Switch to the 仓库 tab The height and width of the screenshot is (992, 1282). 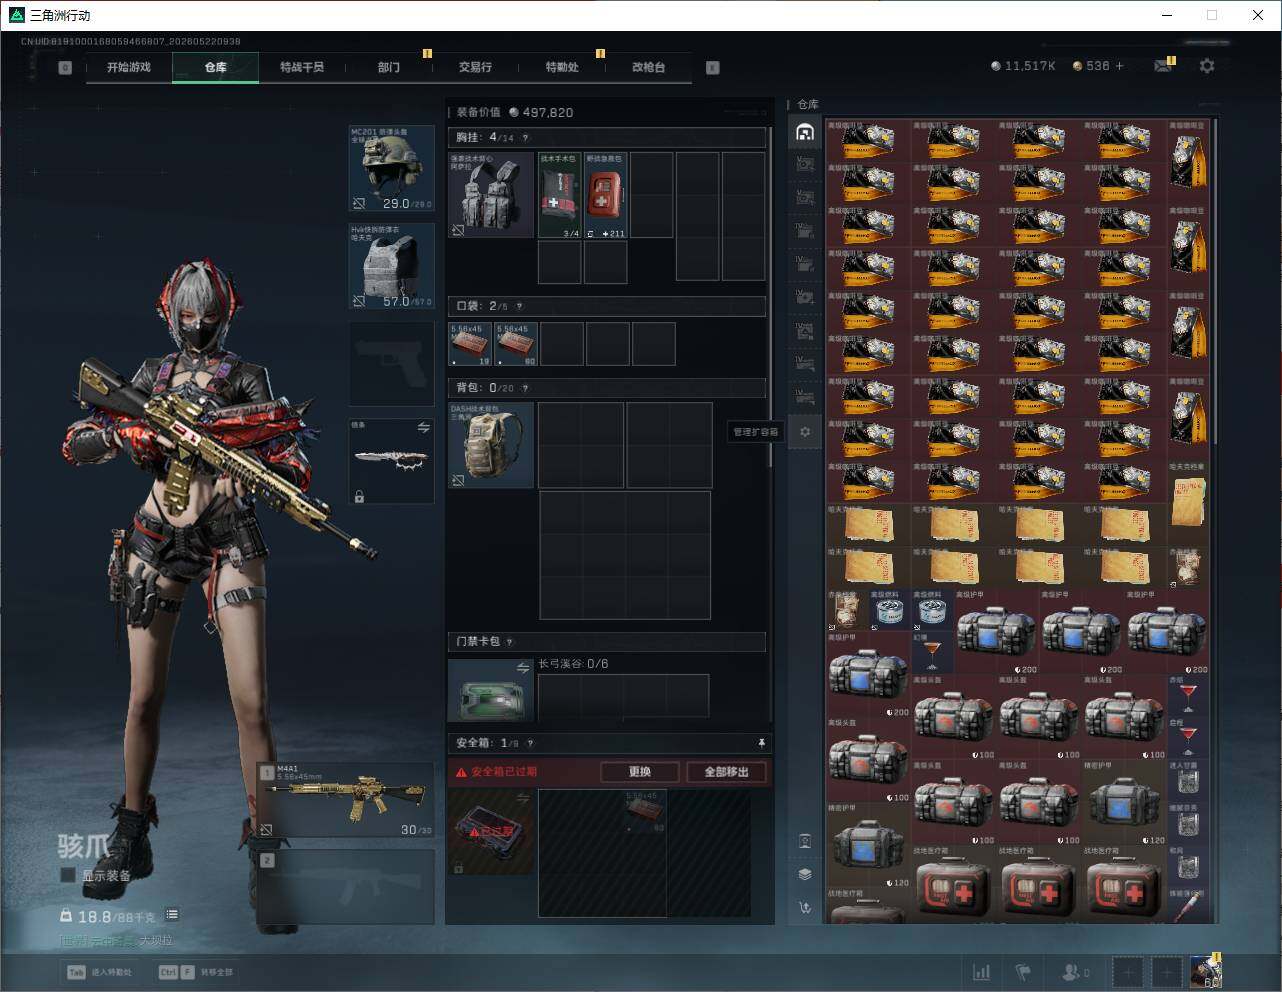pyautogui.click(x=216, y=67)
